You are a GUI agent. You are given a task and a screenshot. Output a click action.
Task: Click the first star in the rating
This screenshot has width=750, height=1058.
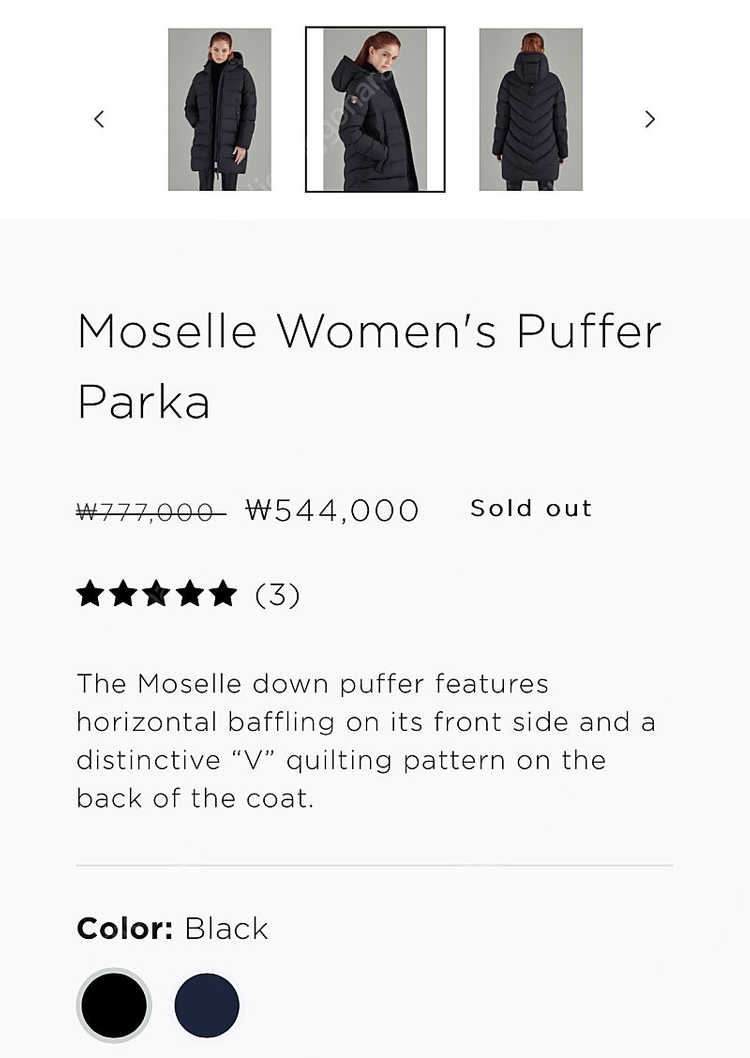click(x=90, y=595)
